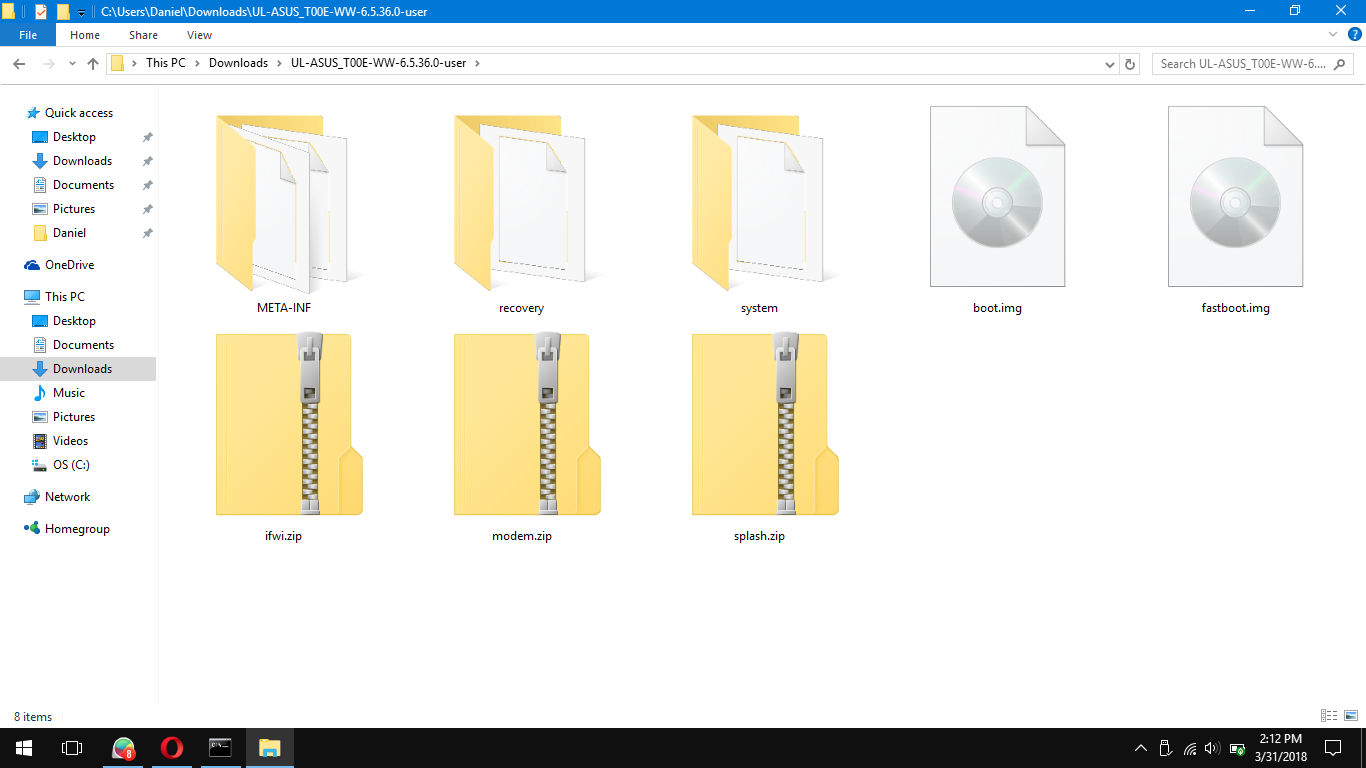Open the Share ribbon tab
The height and width of the screenshot is (768, 1366).
point(143,34)
